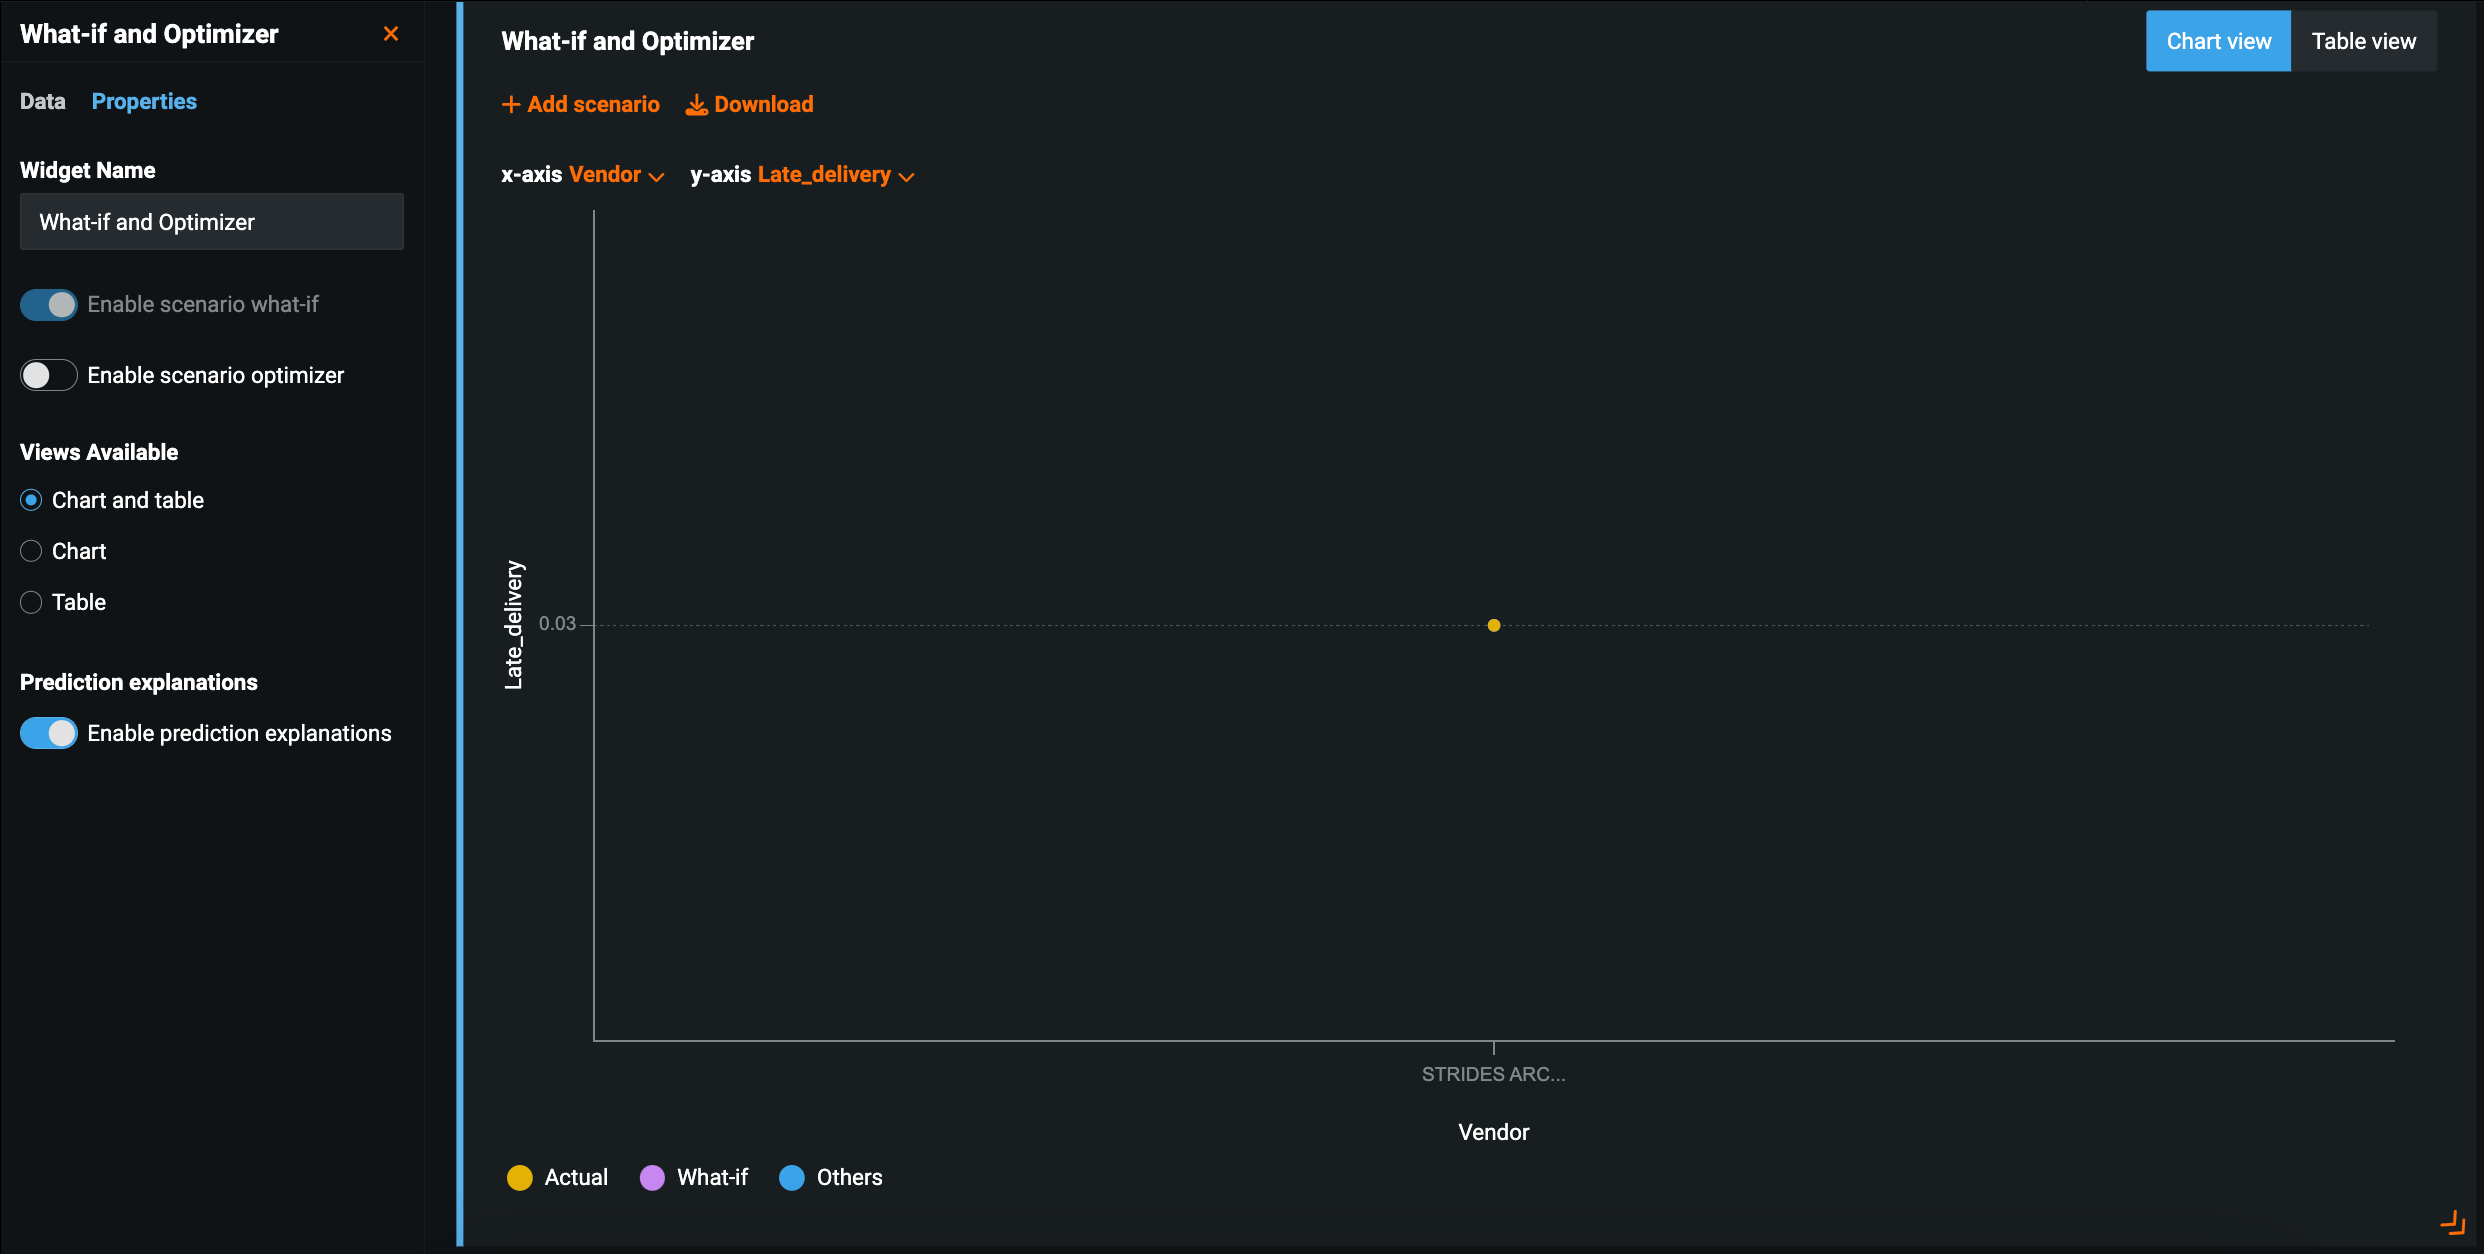Screen dimensions: 2484x1254
Task: Open the y-axis Late_delivery dropdown
Action: pyautogui.click(x=835, y=175)
